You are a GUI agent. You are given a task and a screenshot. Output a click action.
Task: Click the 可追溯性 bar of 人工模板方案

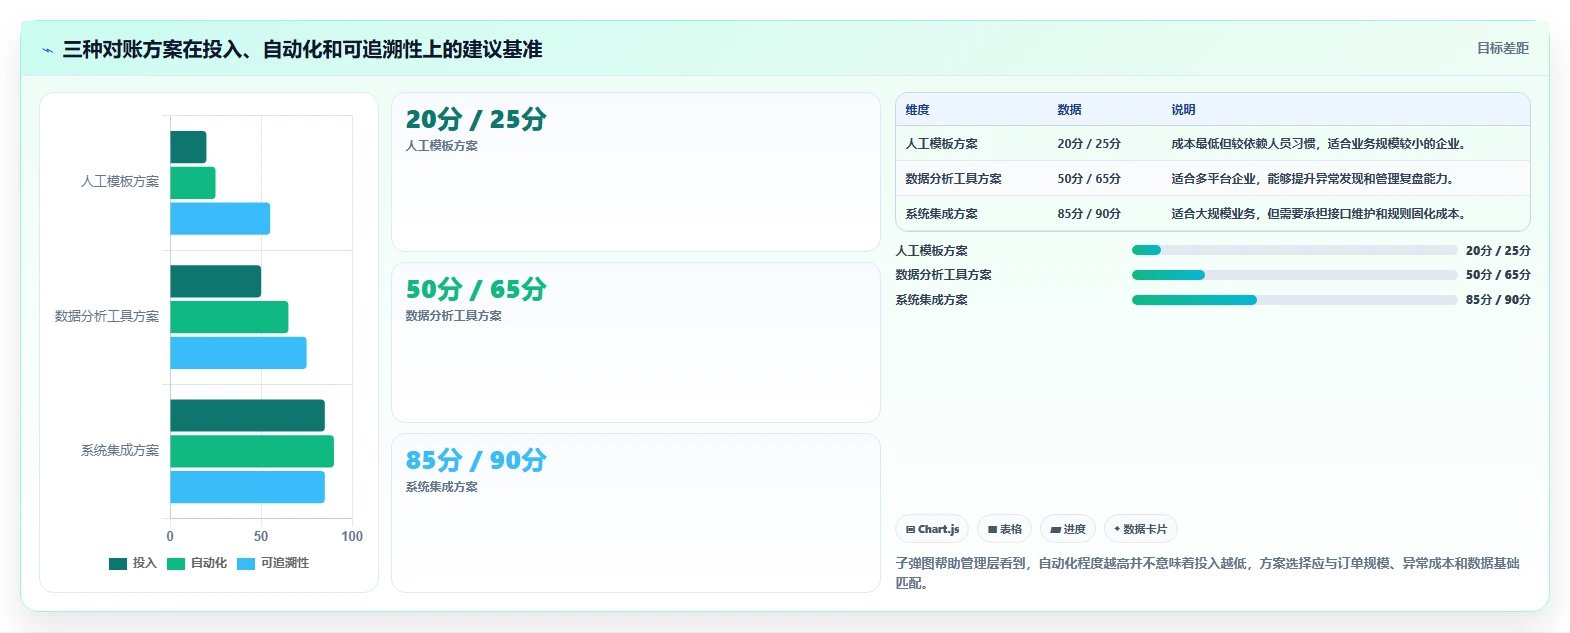click(220, 219)
